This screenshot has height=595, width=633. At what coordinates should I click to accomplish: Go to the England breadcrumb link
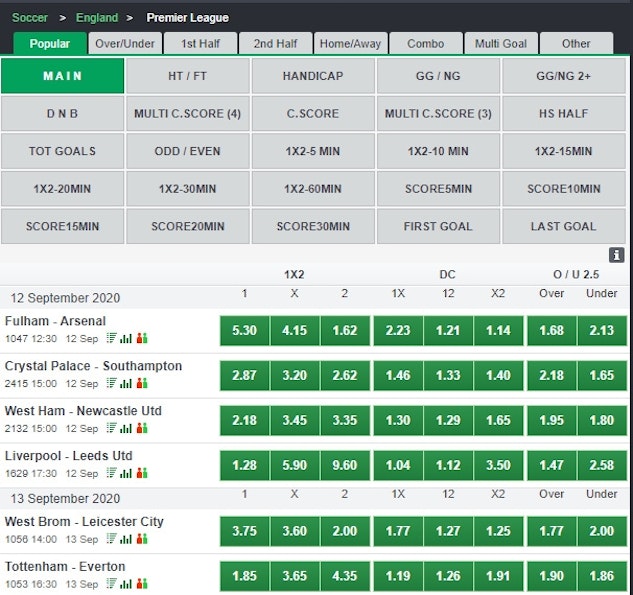pyautogui.click(x=97, y=18)
